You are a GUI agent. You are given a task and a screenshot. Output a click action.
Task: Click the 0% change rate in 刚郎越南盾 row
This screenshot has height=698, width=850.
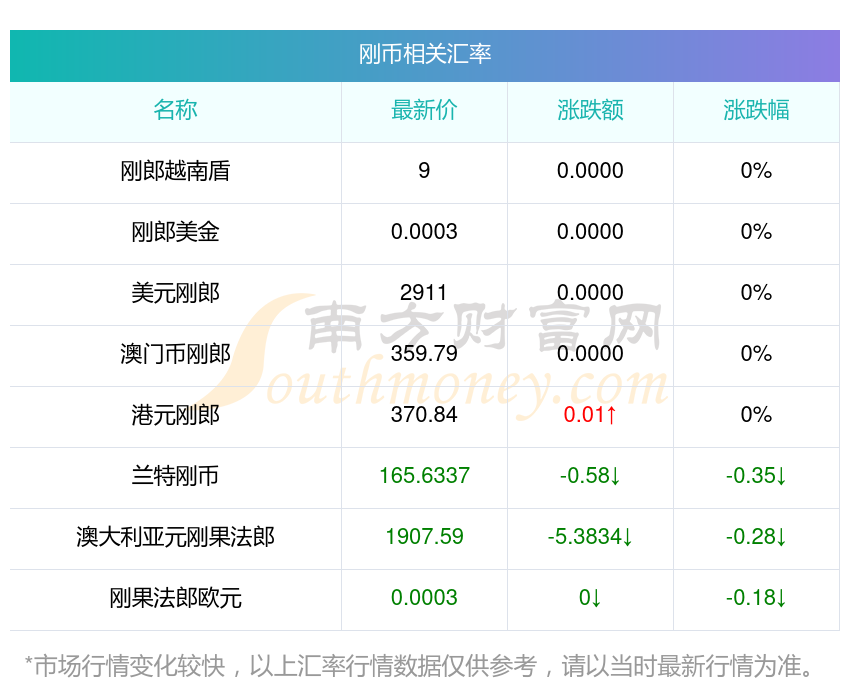(x=756, y=171)
